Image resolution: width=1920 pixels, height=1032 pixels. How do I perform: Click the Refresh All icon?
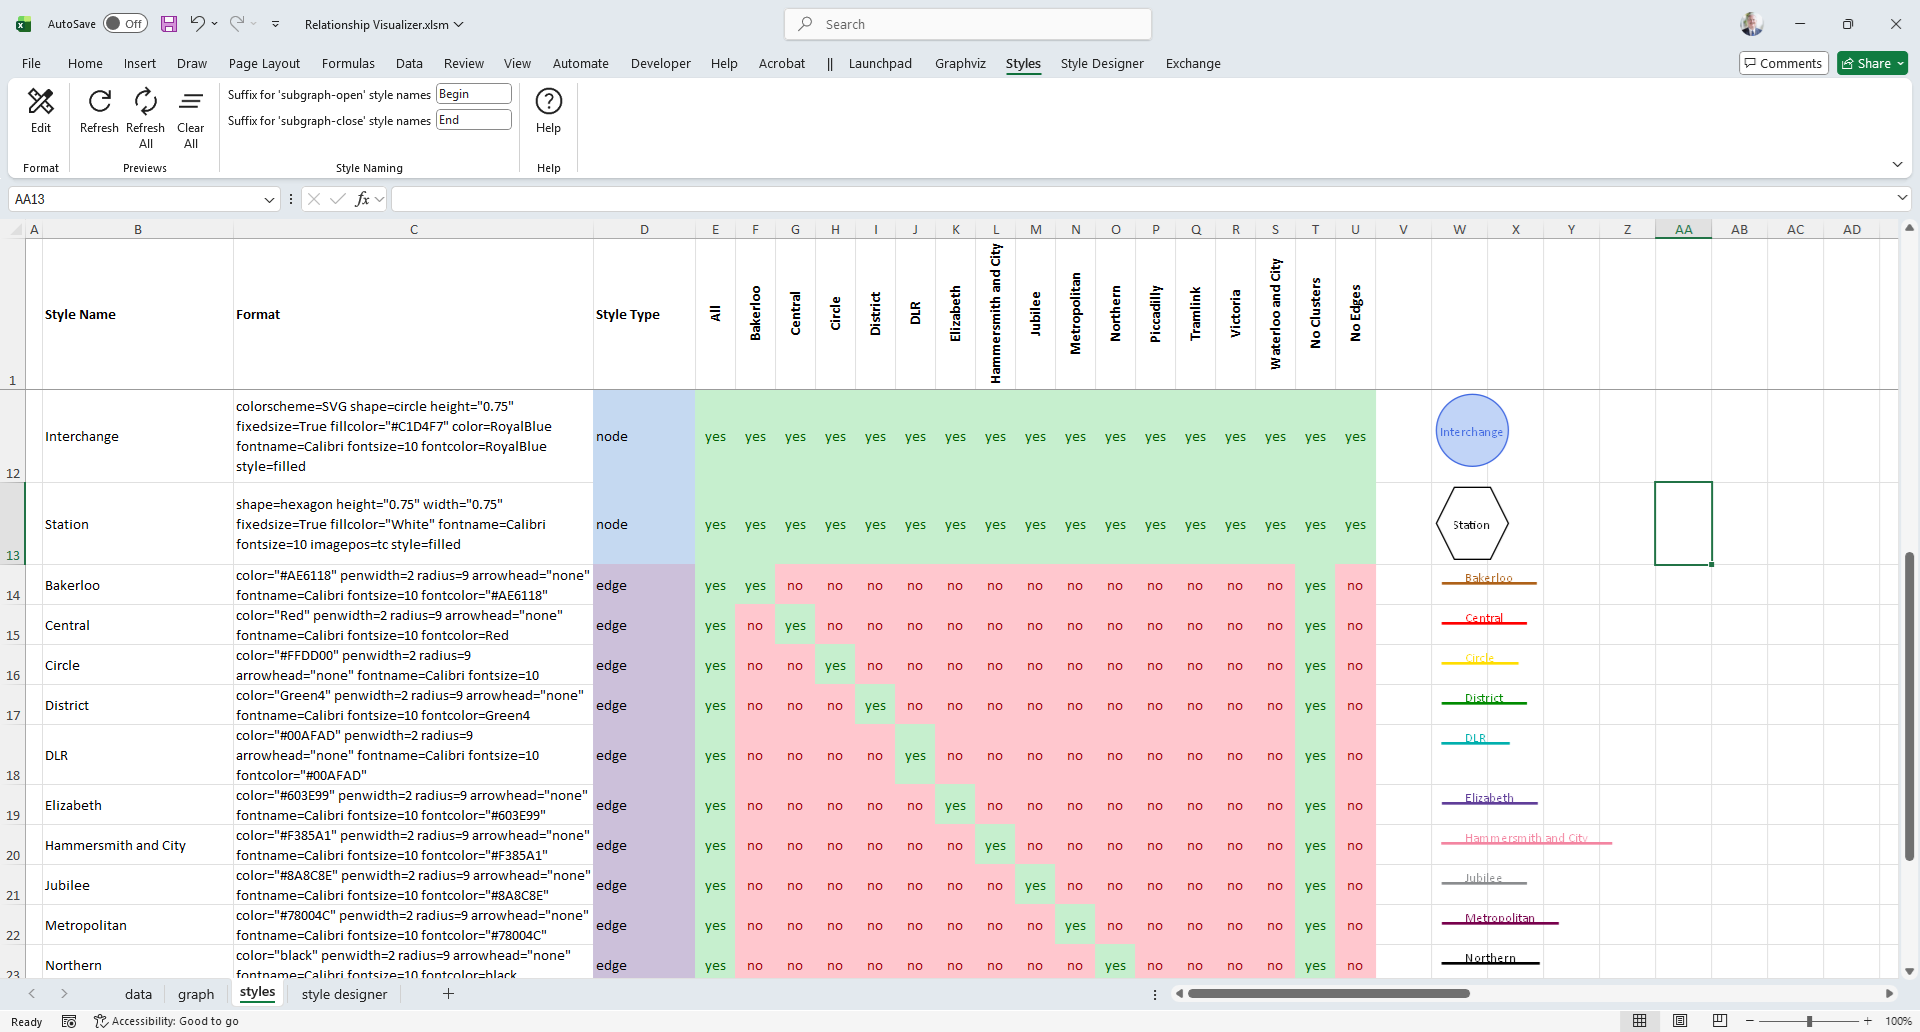click(145, 102)
